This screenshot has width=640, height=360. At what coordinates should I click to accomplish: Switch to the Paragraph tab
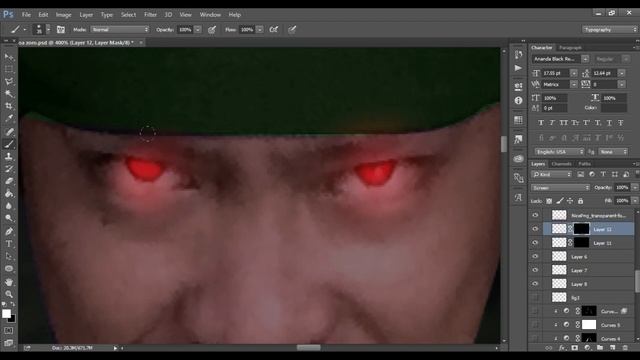(570, 48)
